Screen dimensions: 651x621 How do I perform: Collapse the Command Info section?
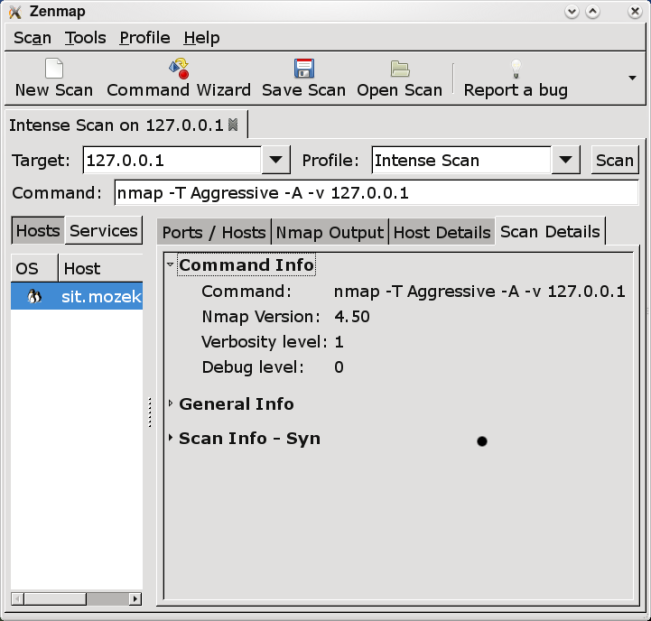pyautogui.click(x=170, y=264)
